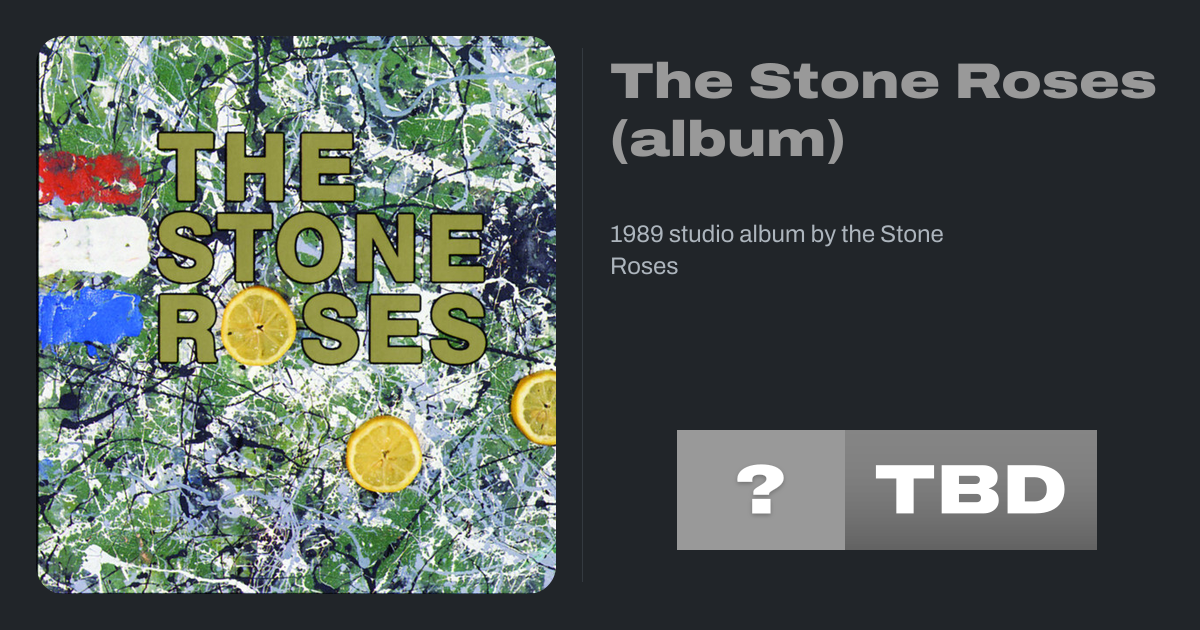Click the half lemon on cover's right edge

pyautogui.click(x=536, y=407)
